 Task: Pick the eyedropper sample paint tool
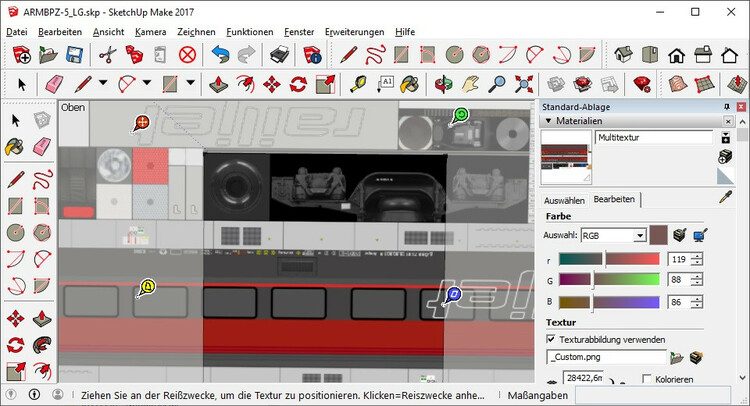tap(726, 197)
